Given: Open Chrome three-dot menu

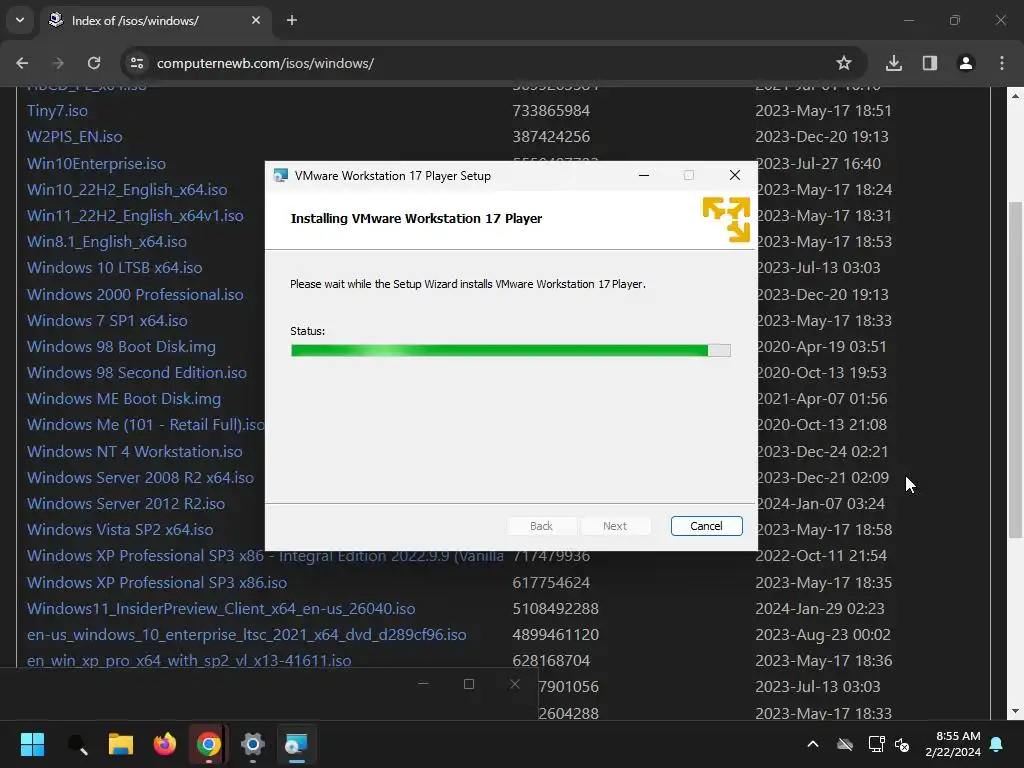Looking at the screenshot, I should 1002,63.
